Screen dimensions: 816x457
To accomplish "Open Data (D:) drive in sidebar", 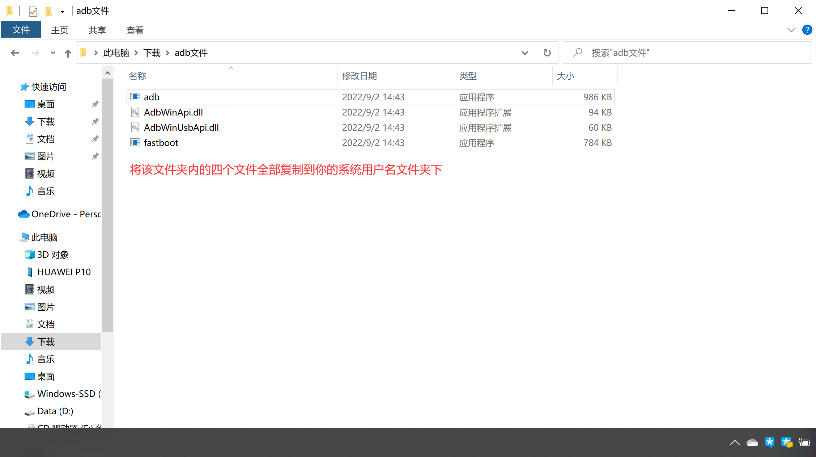I will (x=55, y=411).
